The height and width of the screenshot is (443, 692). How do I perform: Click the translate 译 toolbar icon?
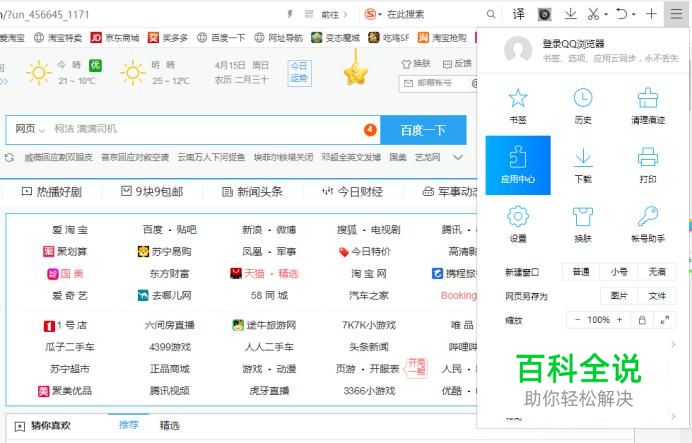tap(519, 14)
